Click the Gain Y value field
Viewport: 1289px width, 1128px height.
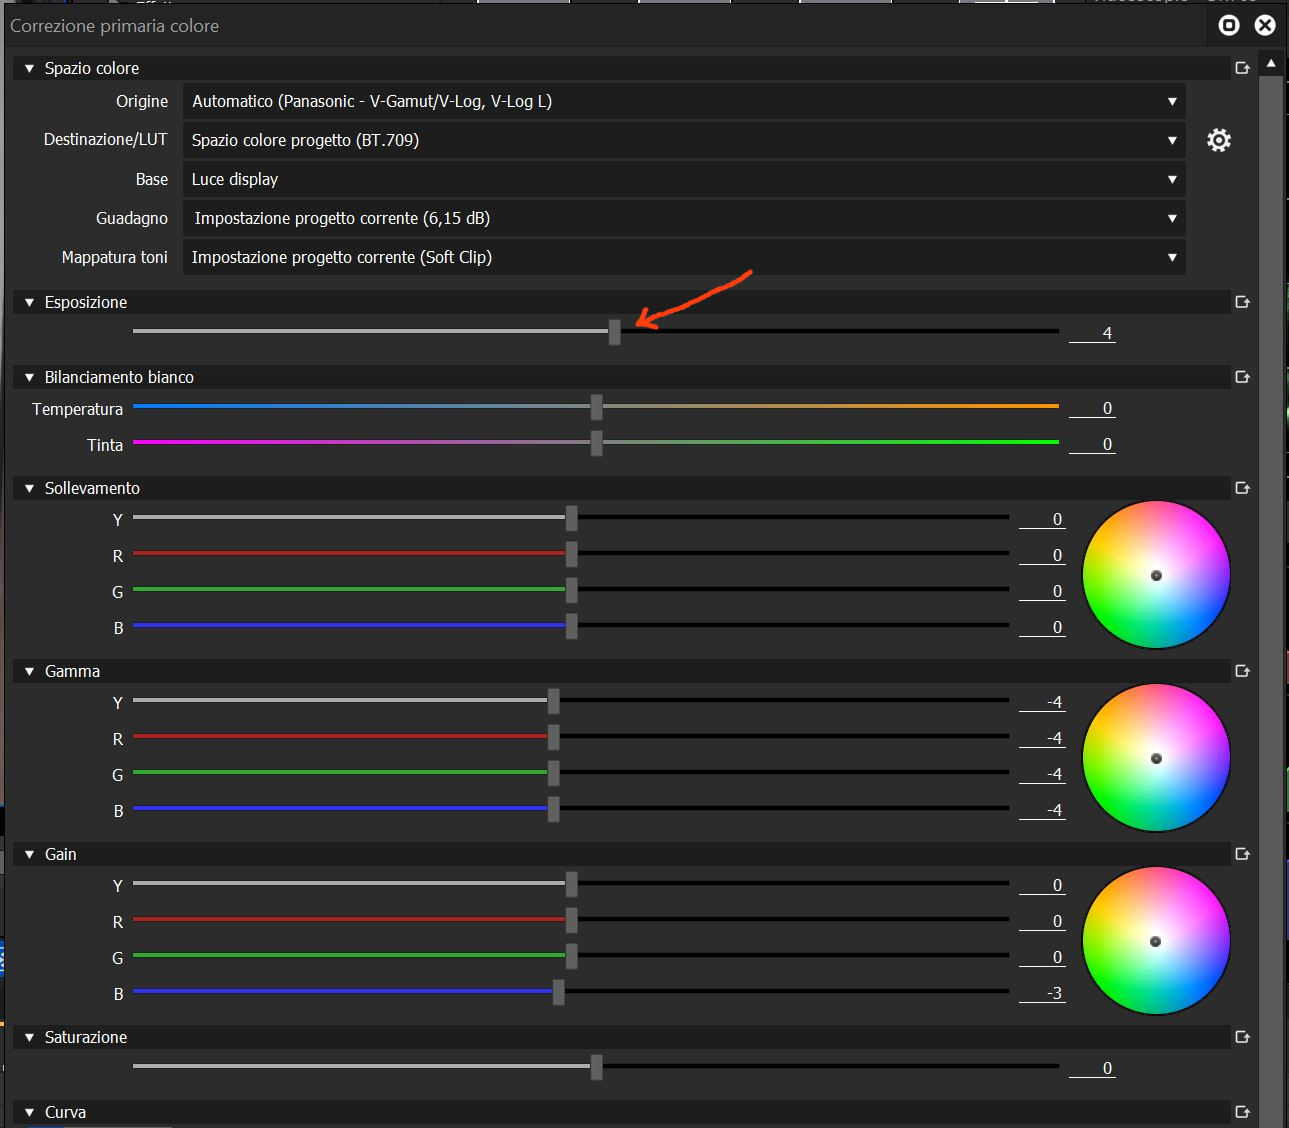tap(1042, 885)
